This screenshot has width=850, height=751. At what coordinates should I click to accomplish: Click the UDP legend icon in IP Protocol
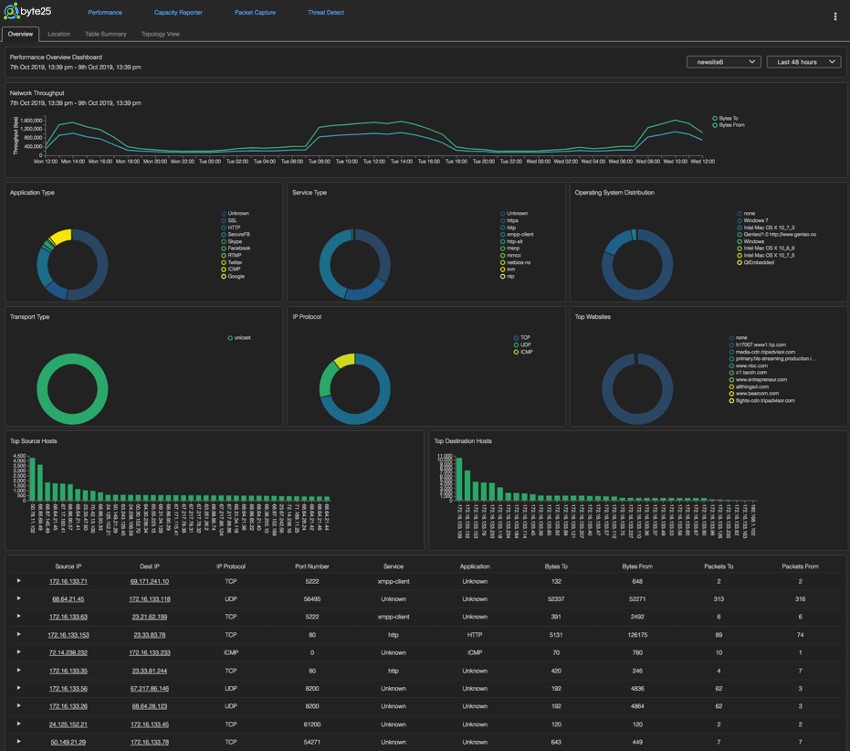tap(515, 345)
